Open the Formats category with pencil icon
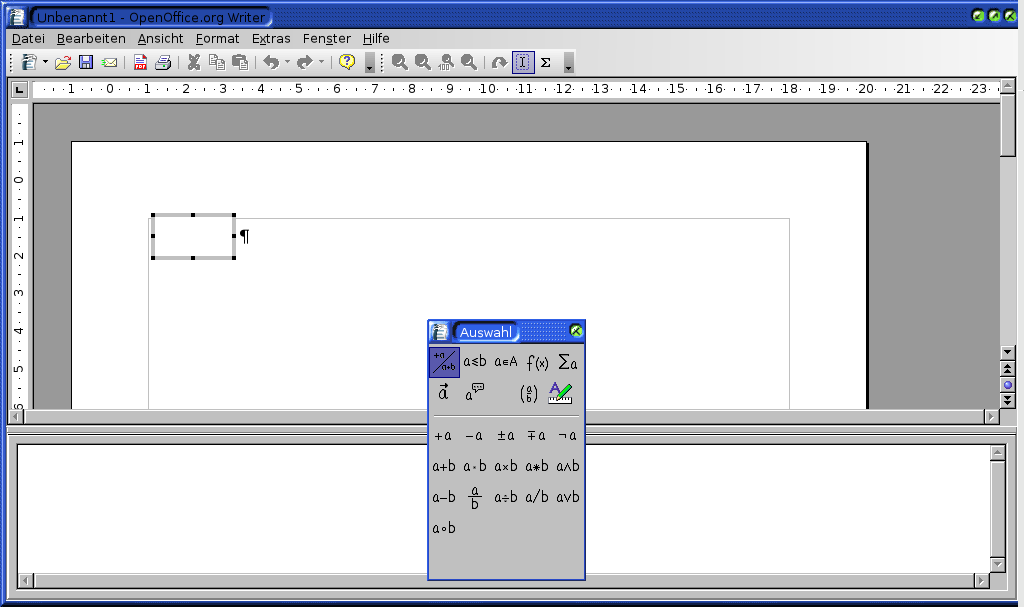Screen dimensions: 1024x607 (560, 393)
